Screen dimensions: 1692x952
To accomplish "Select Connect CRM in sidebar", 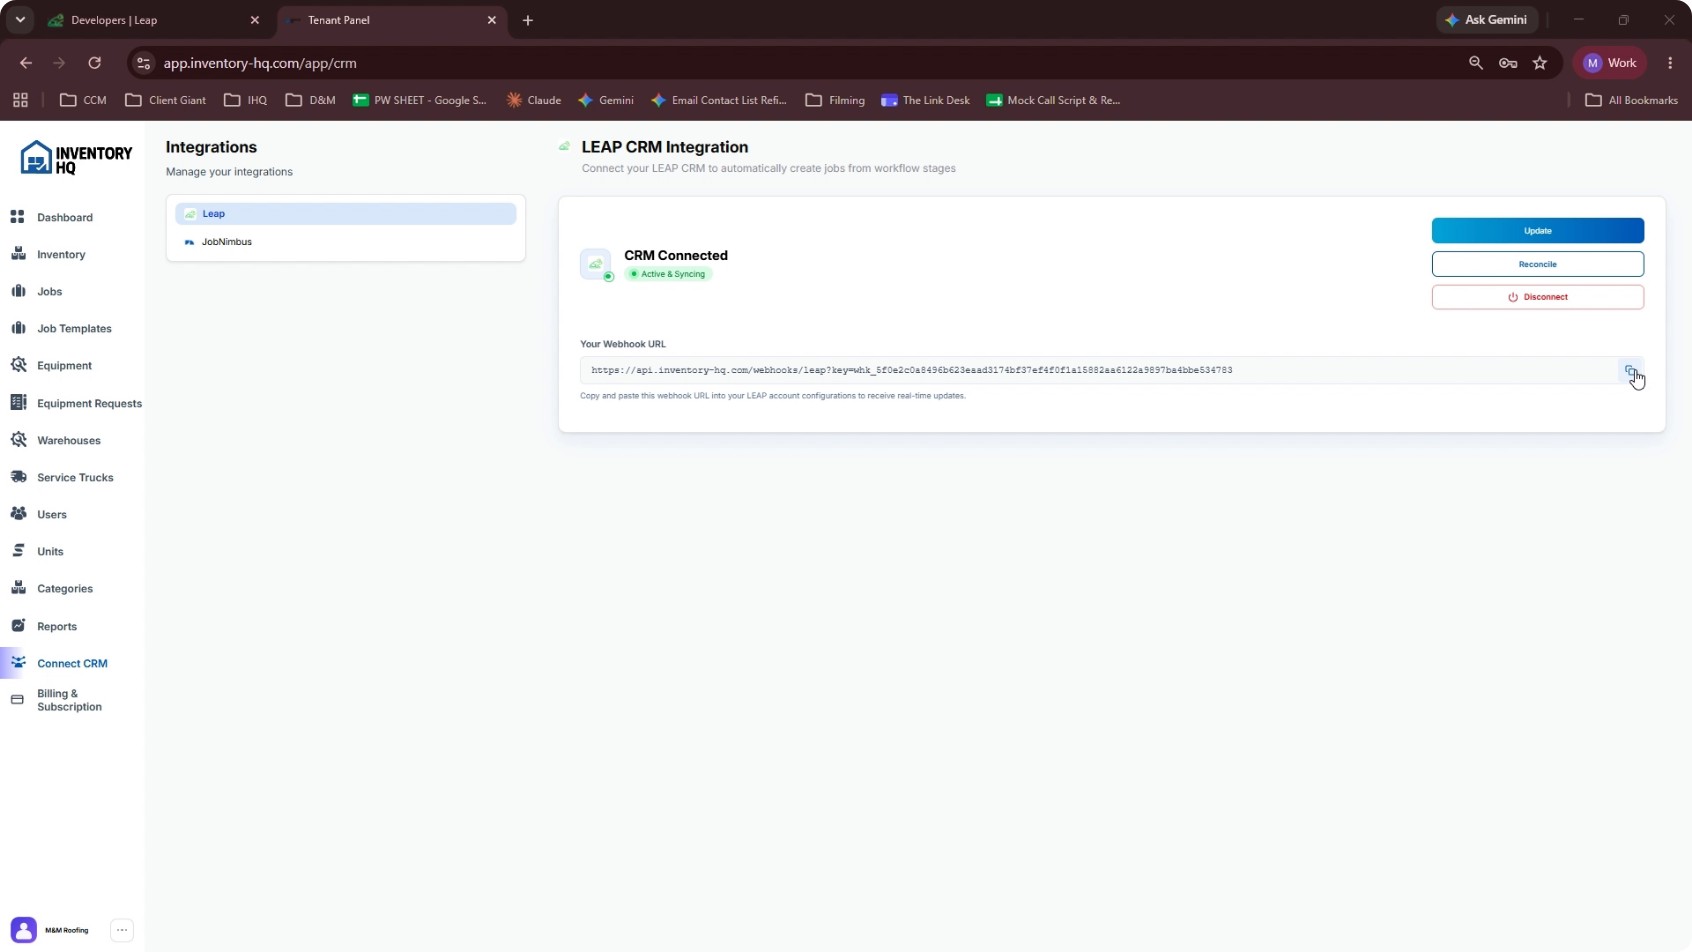I will pos(72,663).
